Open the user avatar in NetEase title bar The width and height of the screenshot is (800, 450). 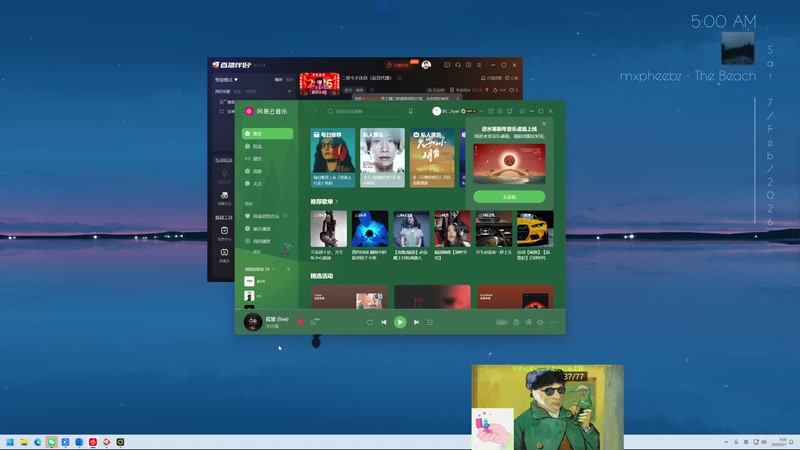coord(436,111)
